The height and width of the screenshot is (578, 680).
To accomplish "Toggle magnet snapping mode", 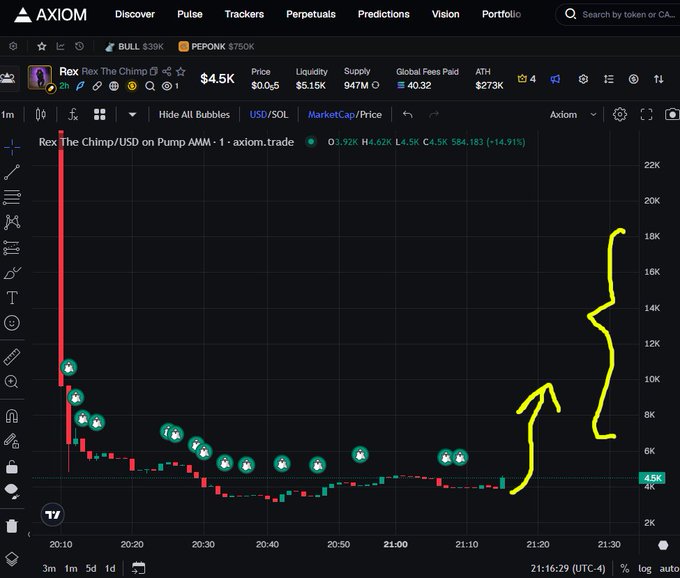I will [x=12, y=416].
